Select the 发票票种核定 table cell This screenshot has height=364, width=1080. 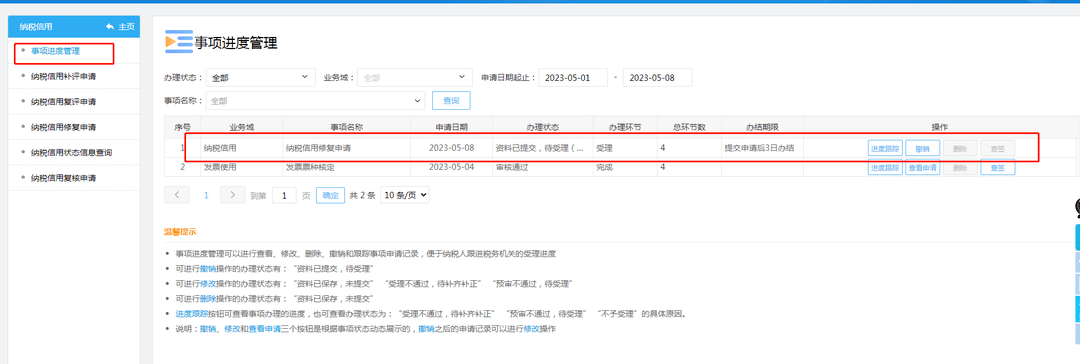coord(346,167)
